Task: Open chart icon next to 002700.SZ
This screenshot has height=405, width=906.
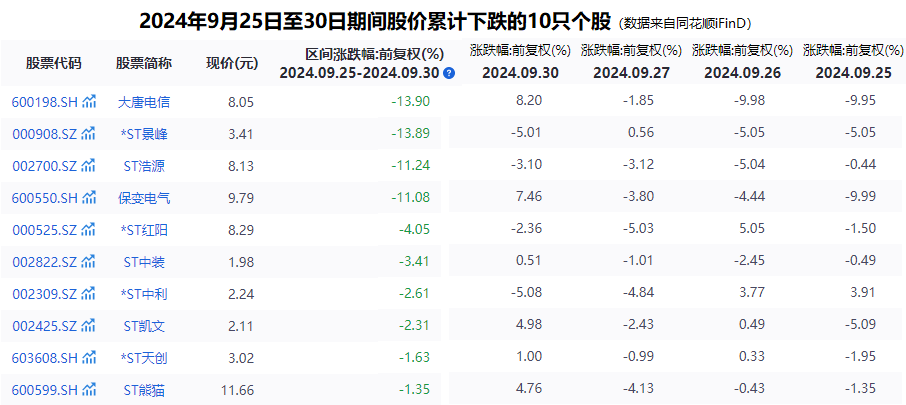Action: click(x=88, y=166)
